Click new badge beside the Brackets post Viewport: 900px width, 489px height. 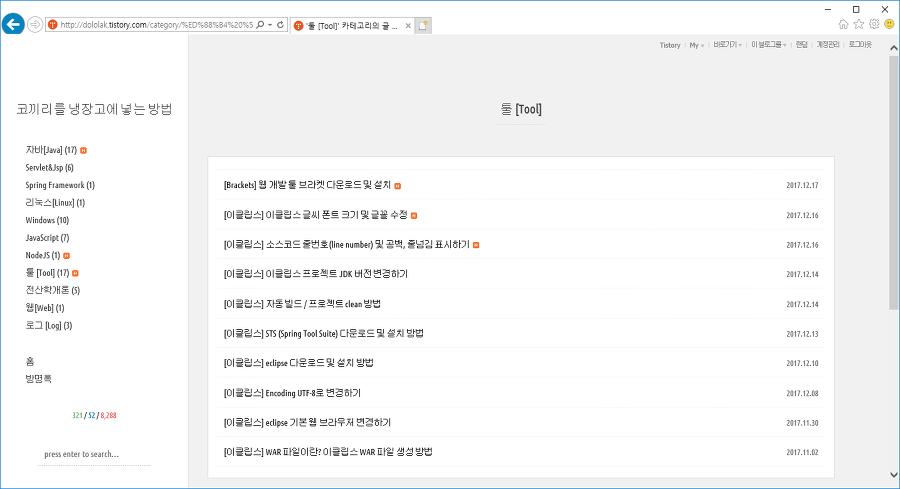point(398,186)
